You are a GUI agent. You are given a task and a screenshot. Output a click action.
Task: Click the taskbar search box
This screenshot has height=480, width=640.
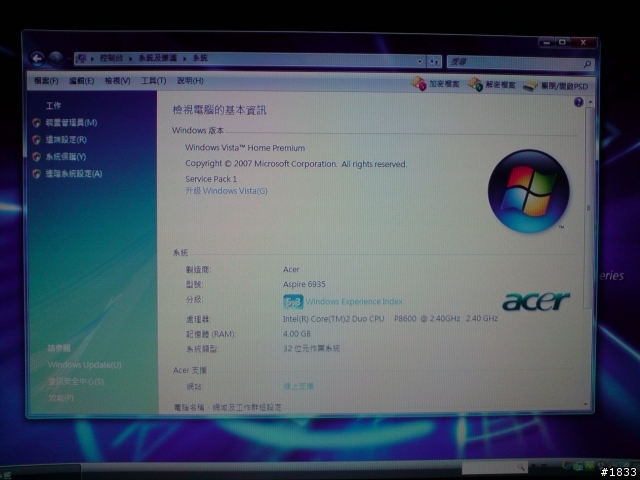click(494, 467)
